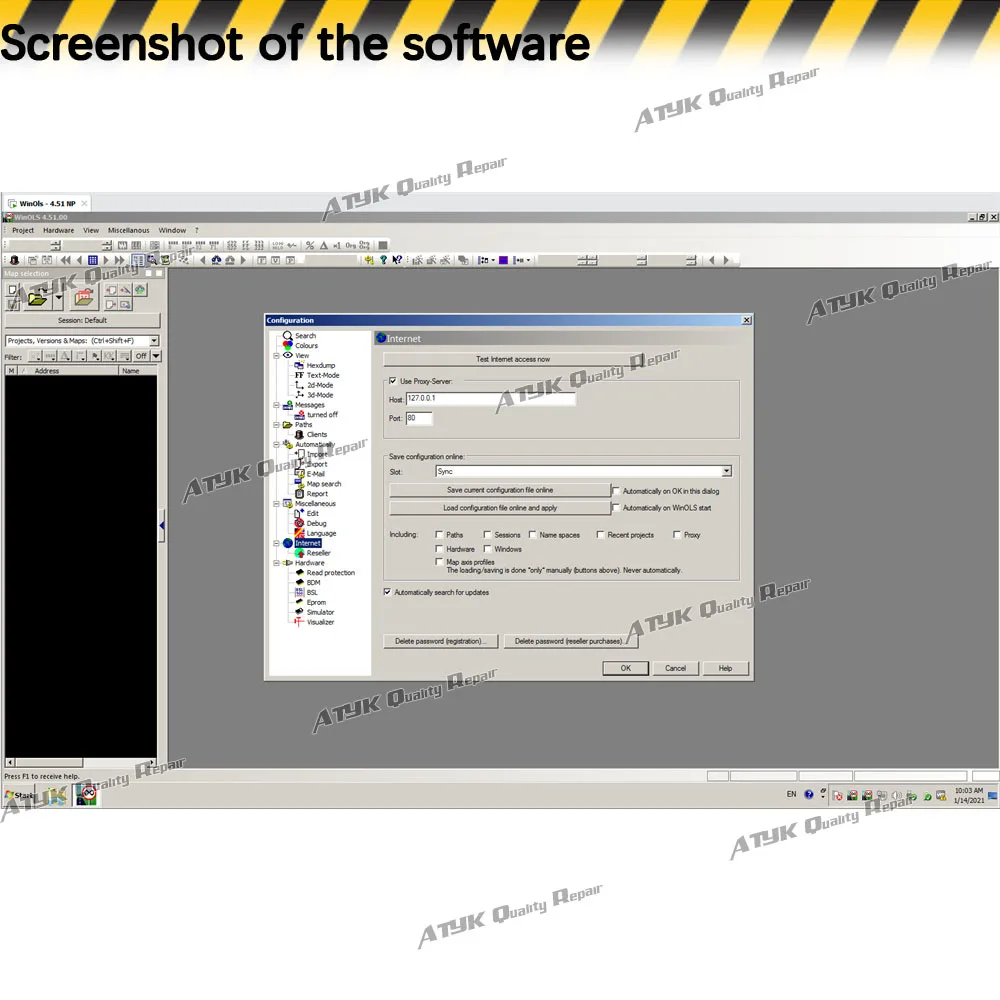Click the purple colour square in toolbar
The height and width of the screenshot is (1000, 1000).
tap(503, 260)
